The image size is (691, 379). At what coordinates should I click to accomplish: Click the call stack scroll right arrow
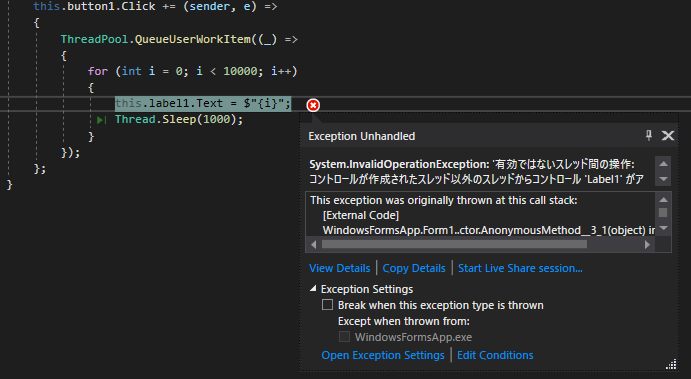coord(647,244)
